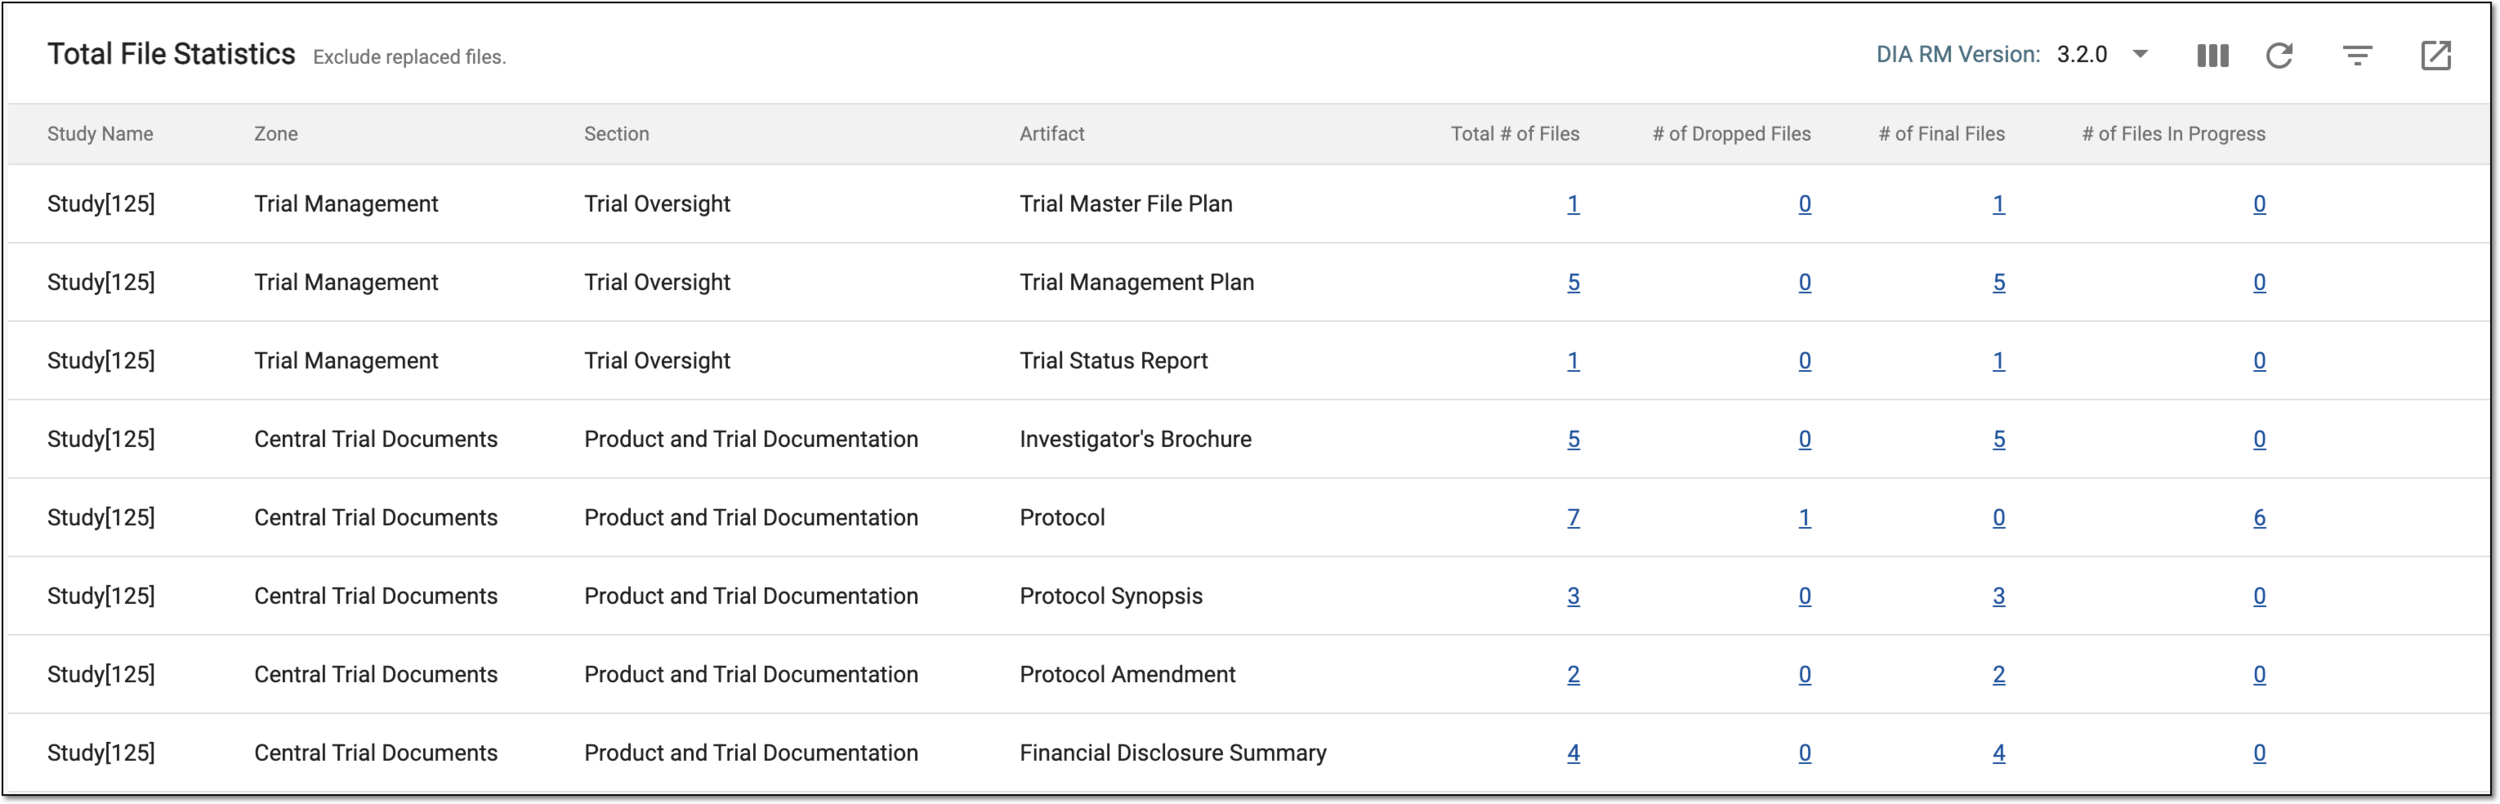Open total files link for Protocol Amendment
2500x804 pixels.
[x=1573, y=675]
